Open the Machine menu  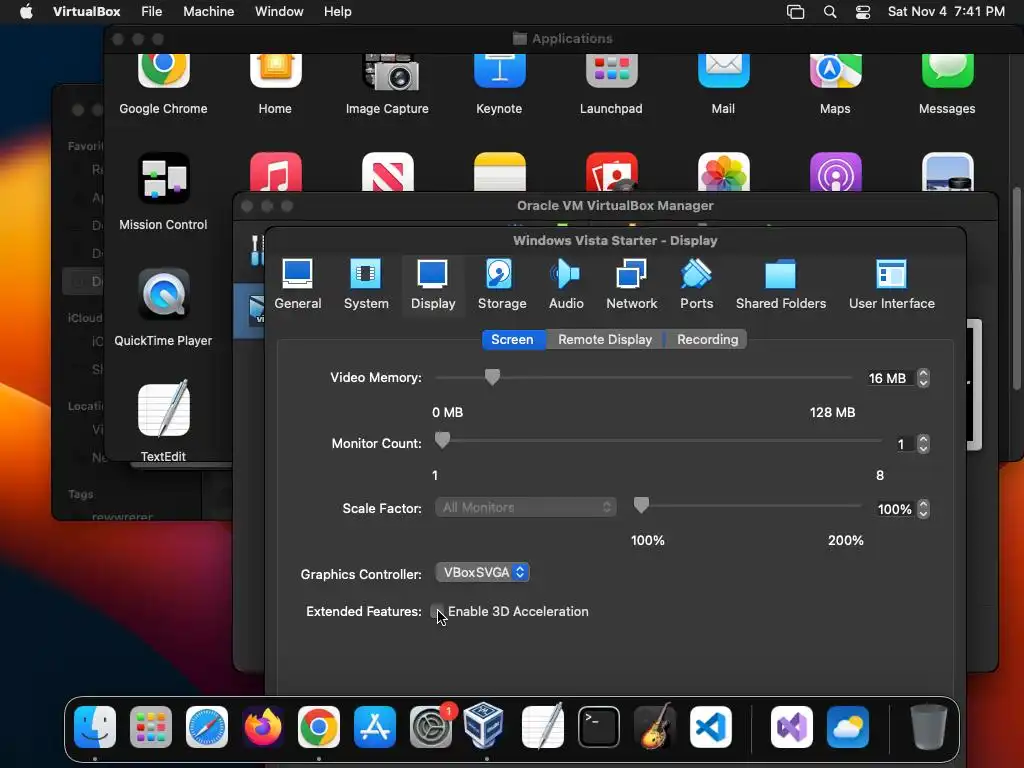tap(208, 12)
